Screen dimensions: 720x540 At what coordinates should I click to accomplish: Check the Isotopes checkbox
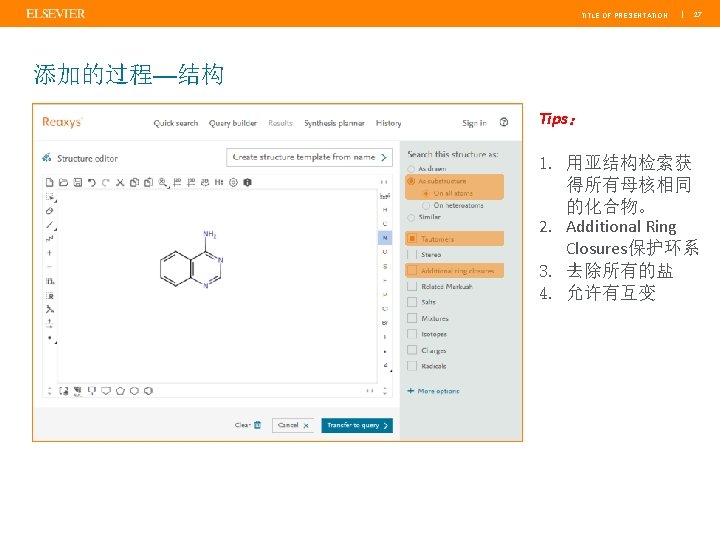click(412, 334)
